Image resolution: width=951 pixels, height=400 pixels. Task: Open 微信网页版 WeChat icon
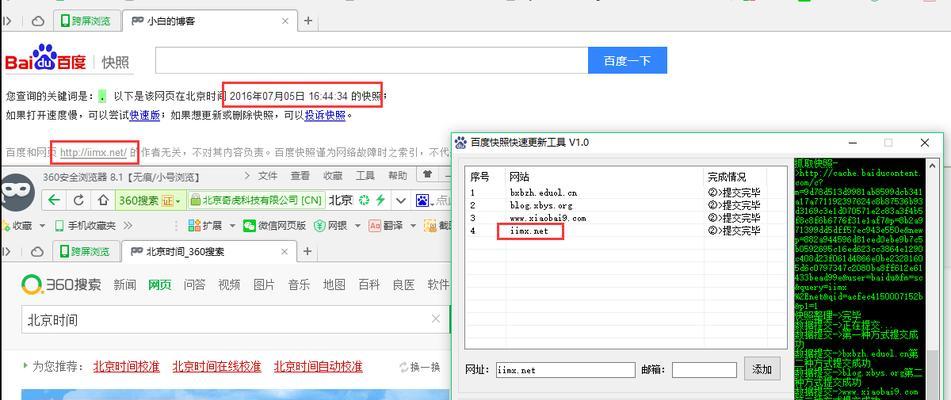click(249, 225)
